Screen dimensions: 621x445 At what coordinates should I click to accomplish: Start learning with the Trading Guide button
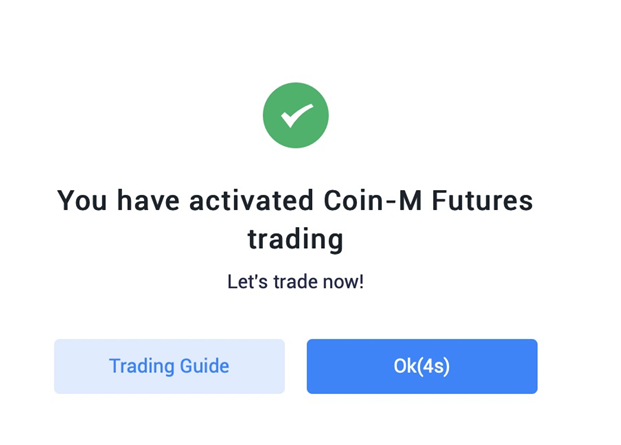click(169, 366)
